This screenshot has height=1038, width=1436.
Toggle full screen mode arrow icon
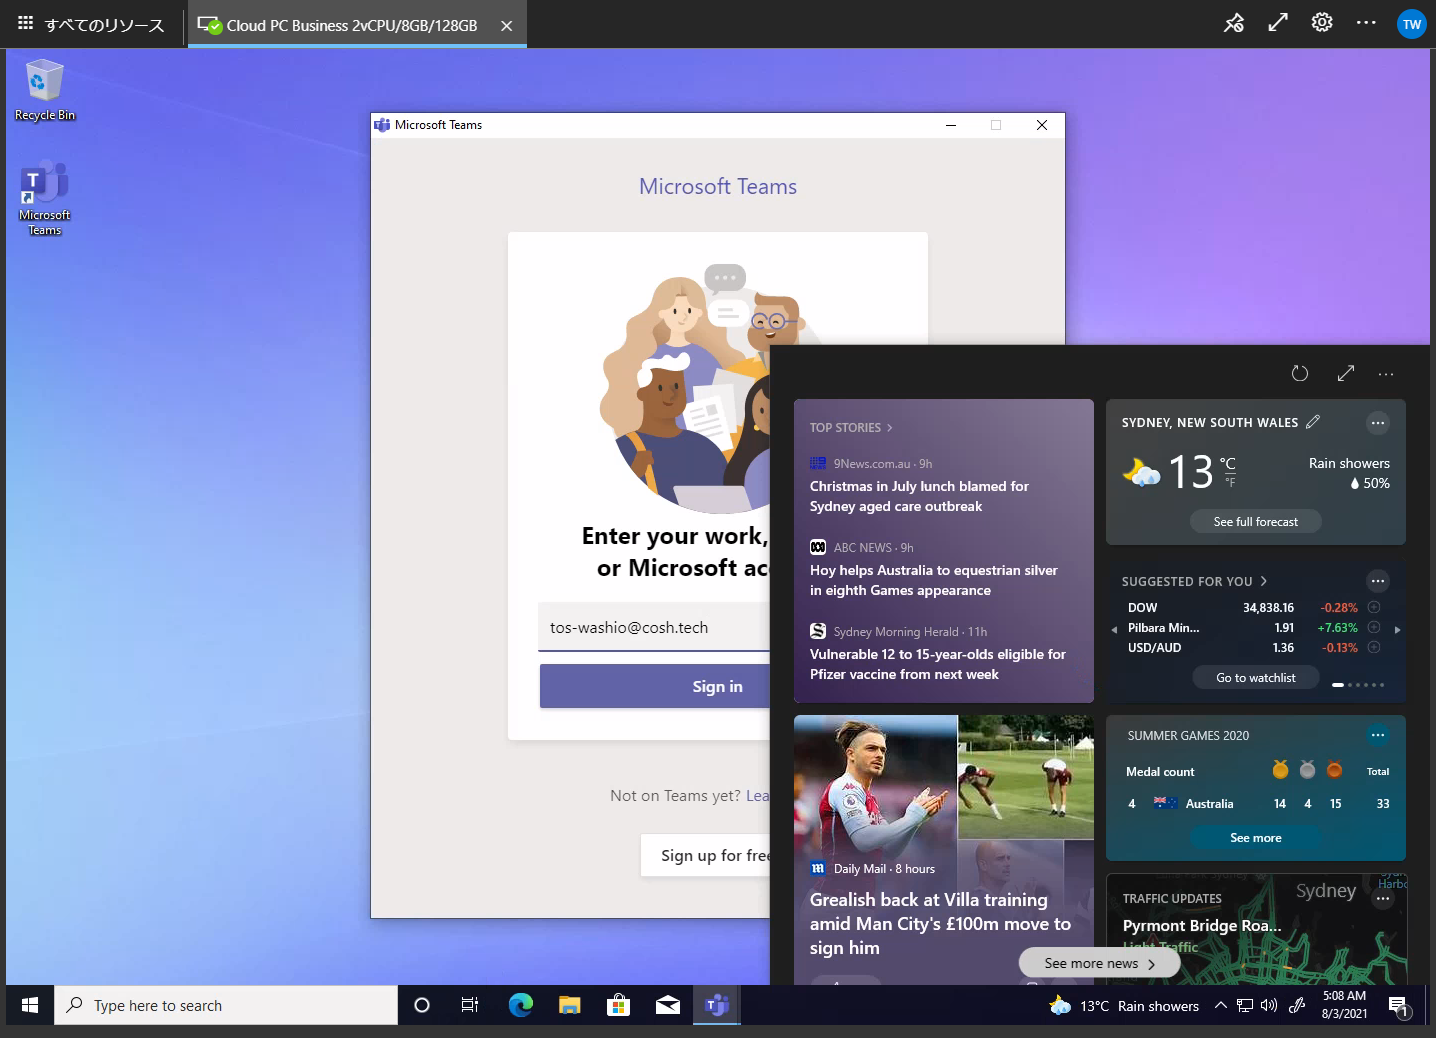coord(1278,23)
